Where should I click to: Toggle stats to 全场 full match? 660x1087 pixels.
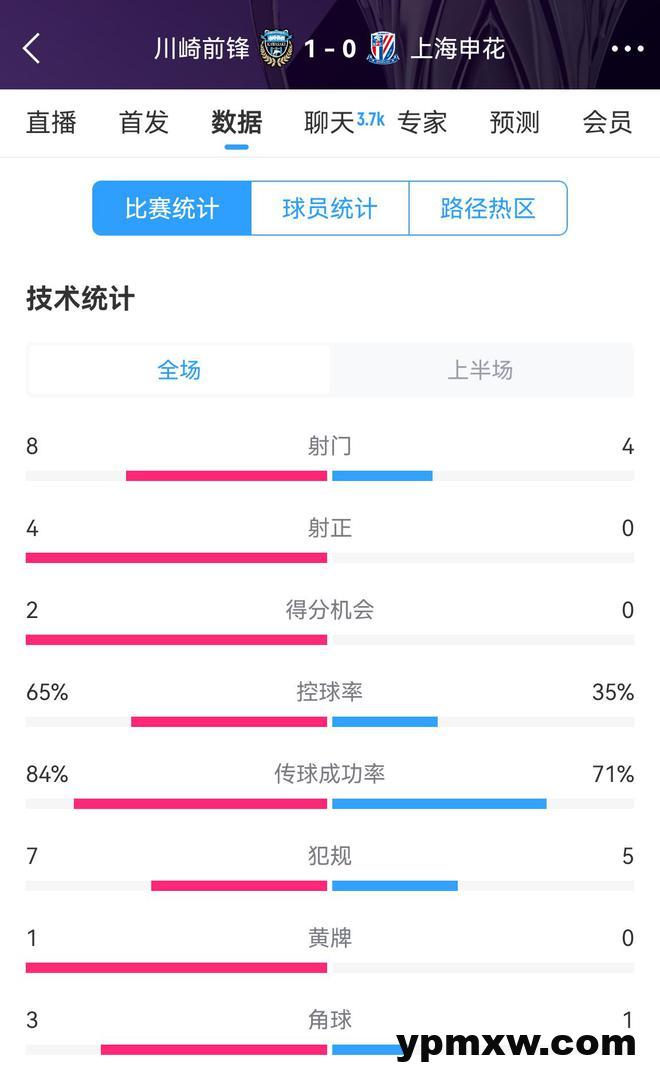tap(180, 370)
